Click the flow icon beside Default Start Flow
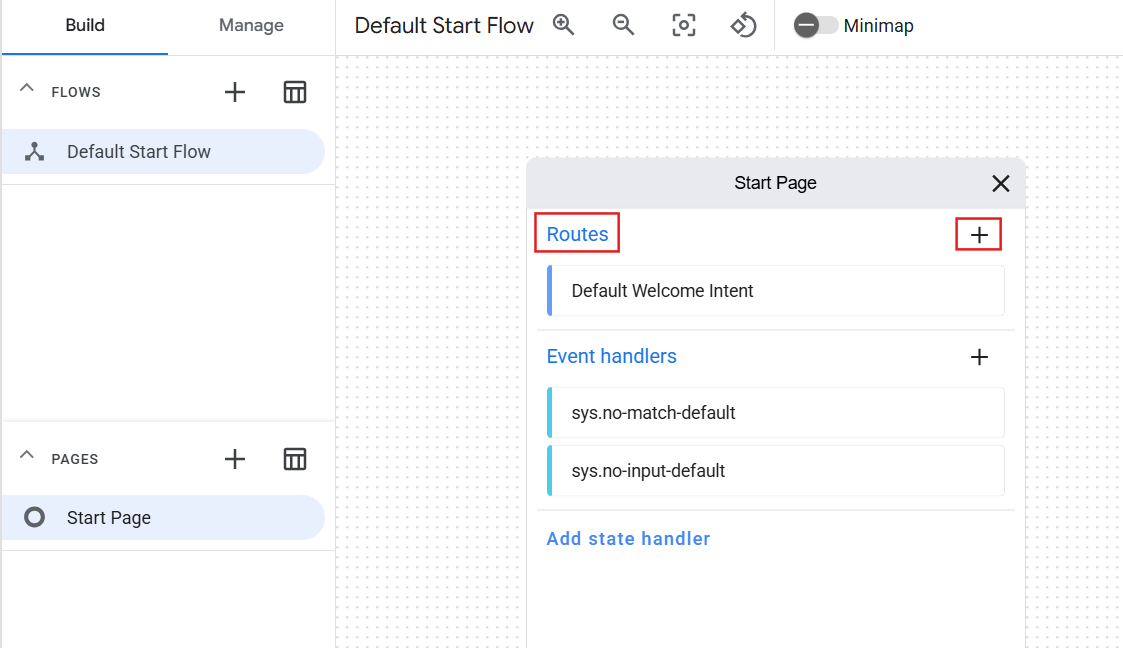1123x648 pixels. tap(34, 152)
